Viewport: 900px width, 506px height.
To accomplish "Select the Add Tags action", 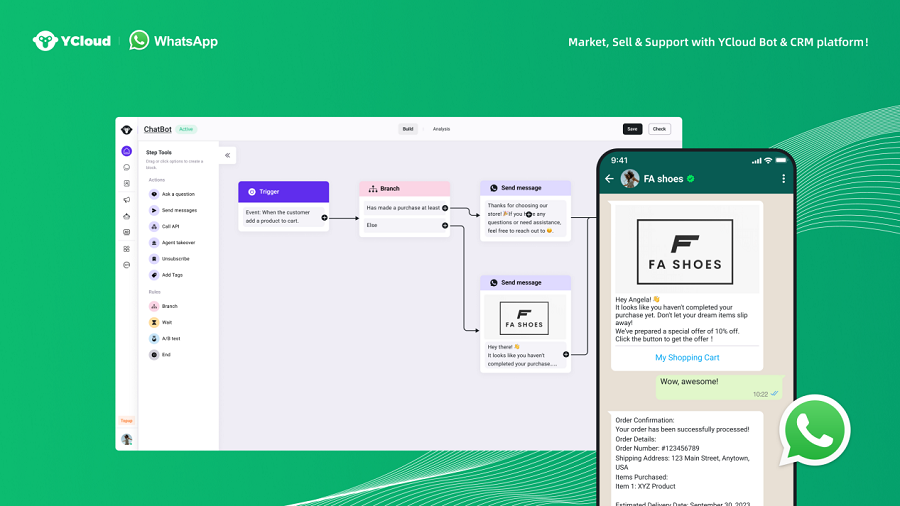I will 166,275.
